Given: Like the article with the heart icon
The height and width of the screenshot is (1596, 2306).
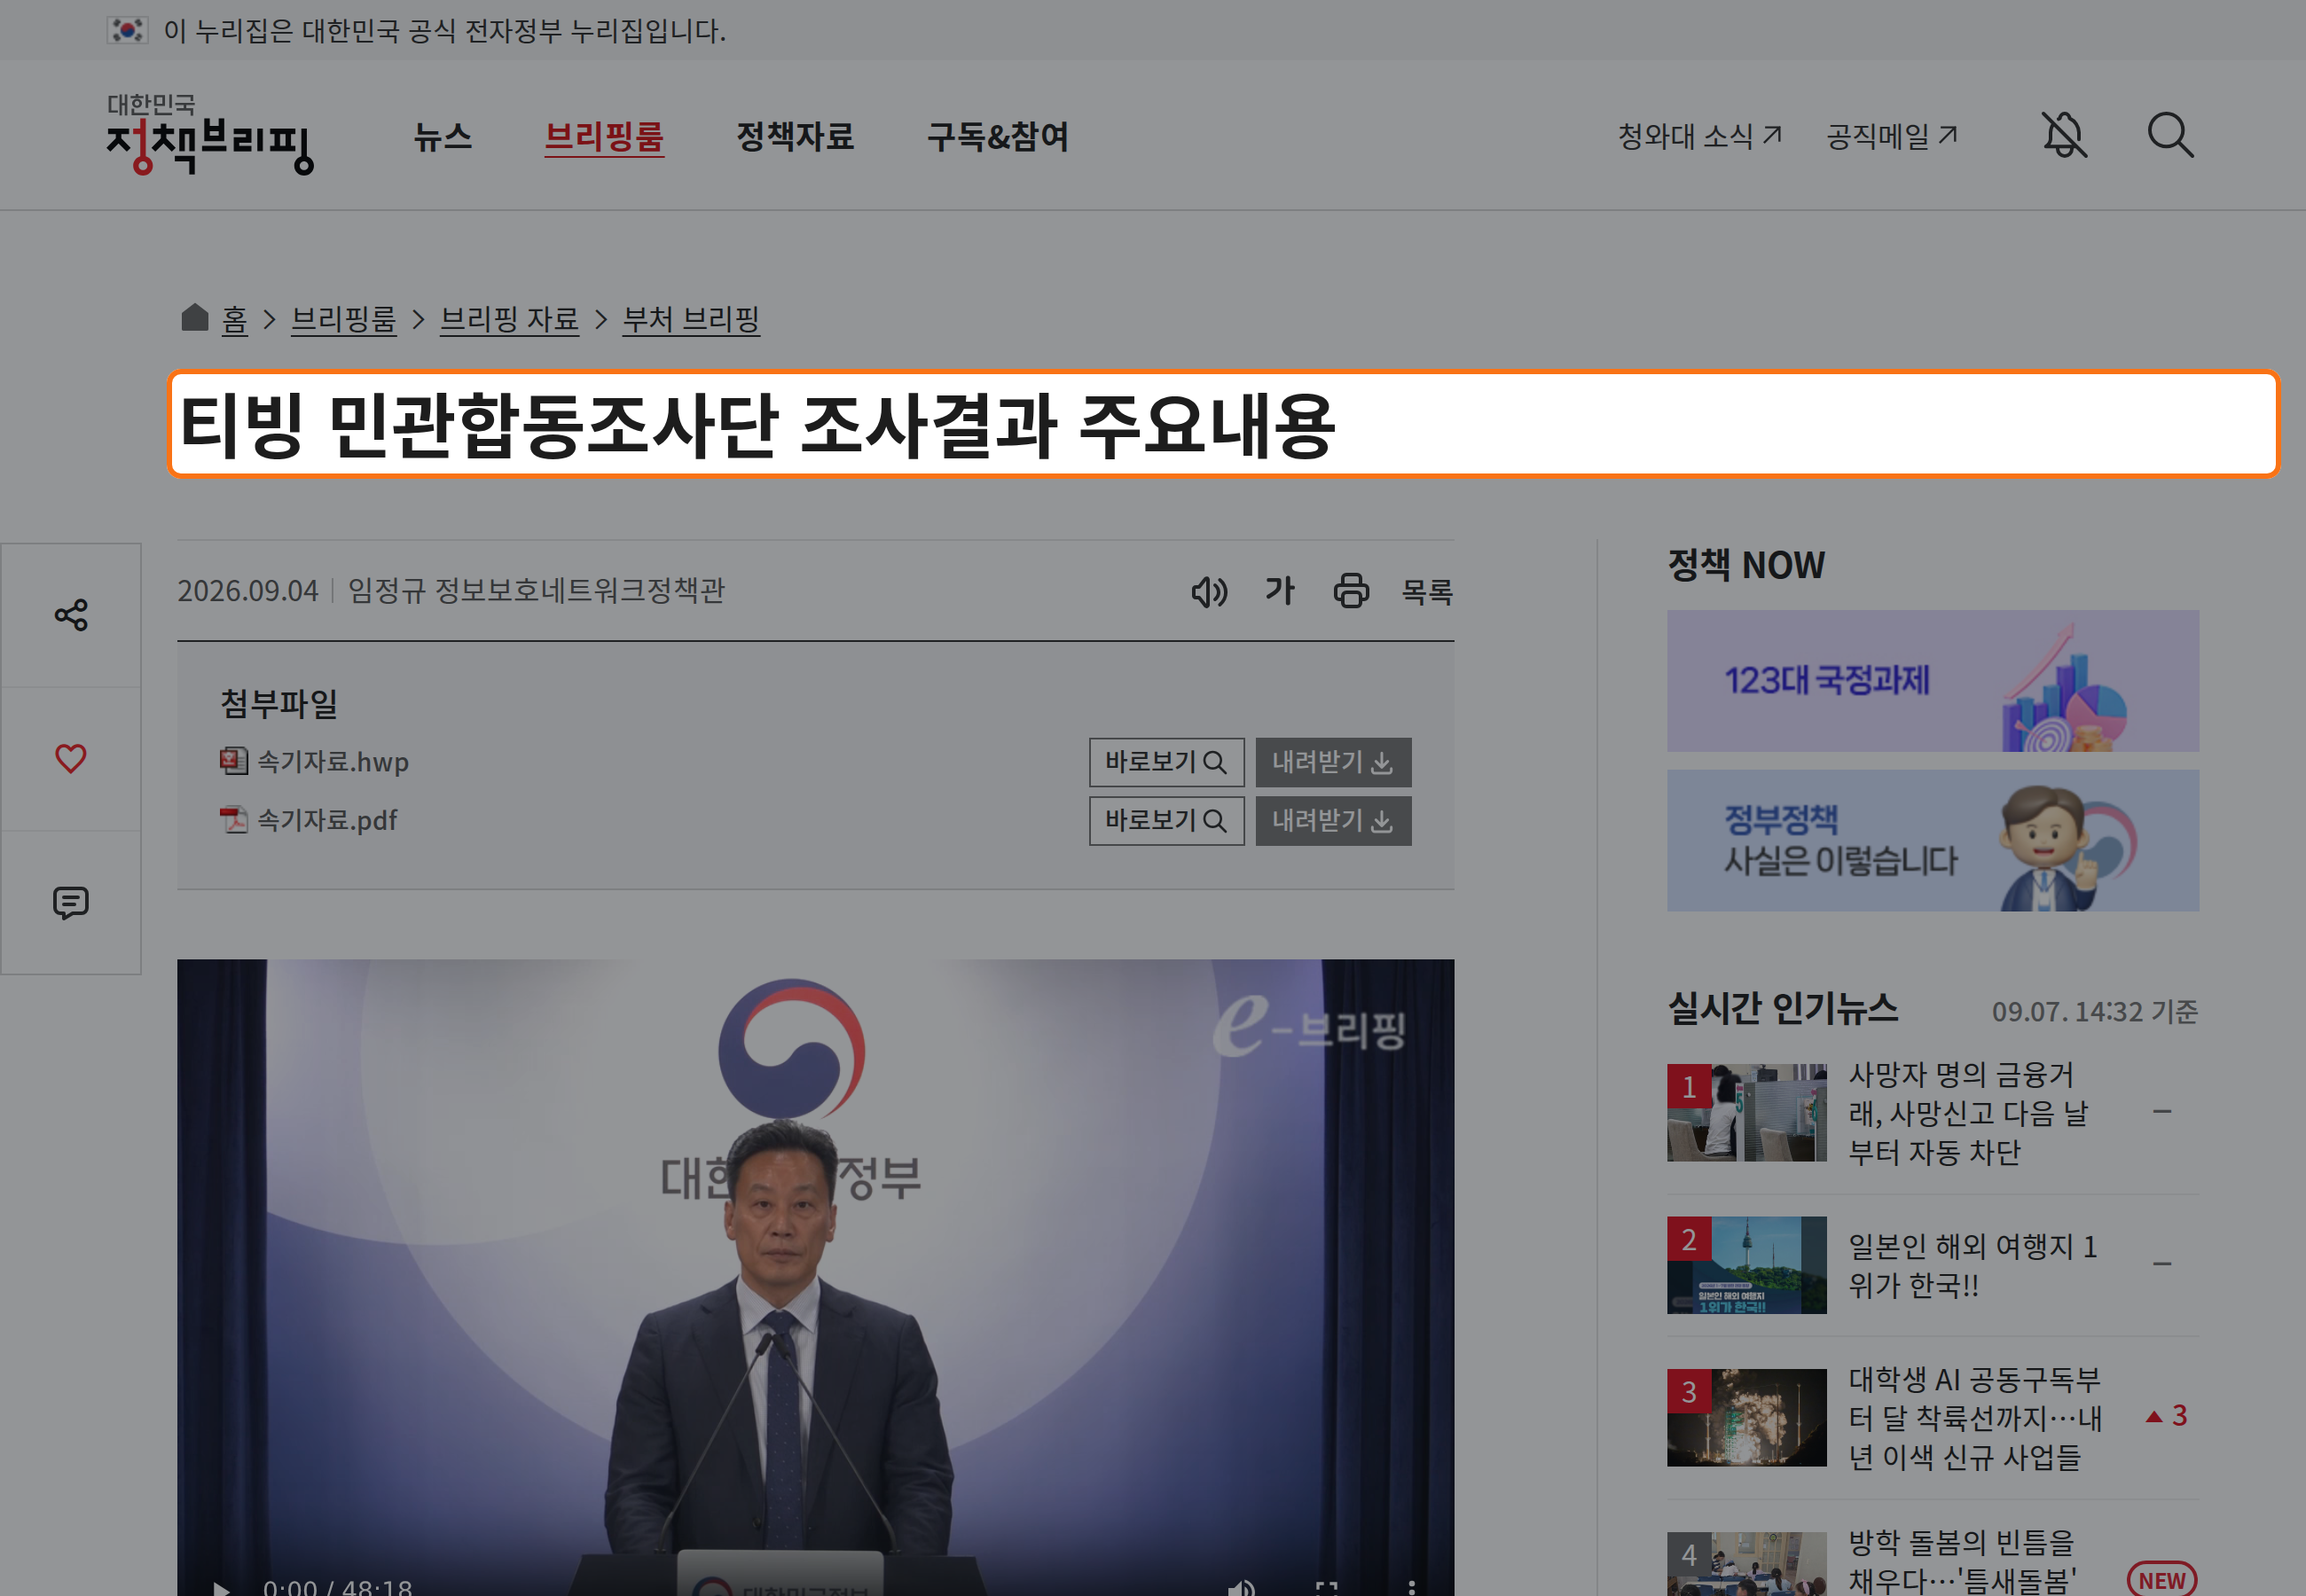Looking at the screenshot, I should (71, 759).
